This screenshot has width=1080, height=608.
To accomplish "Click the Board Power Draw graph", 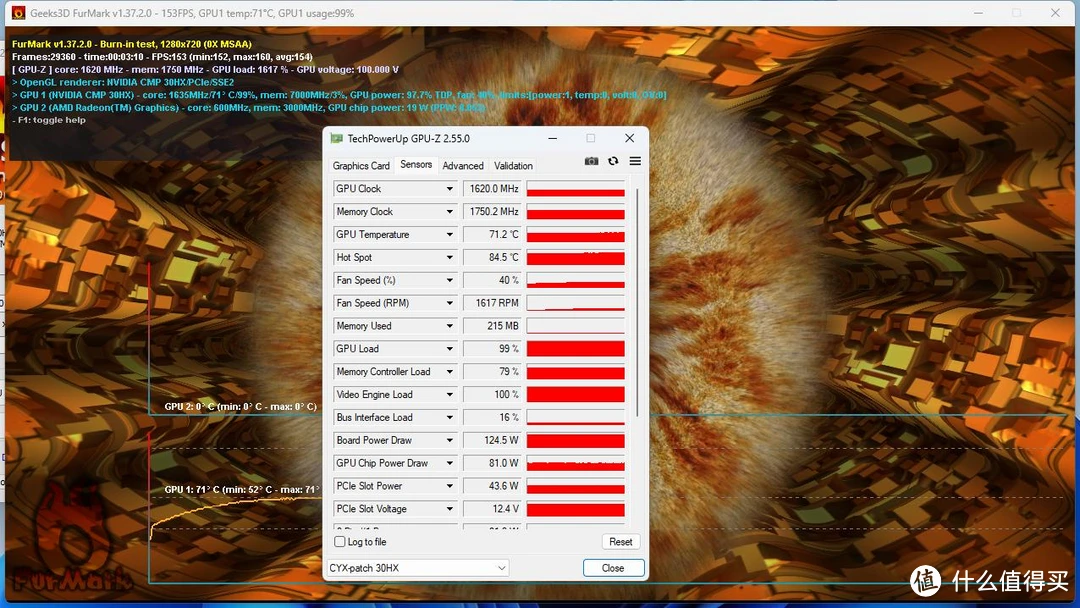I will [576, 440].
